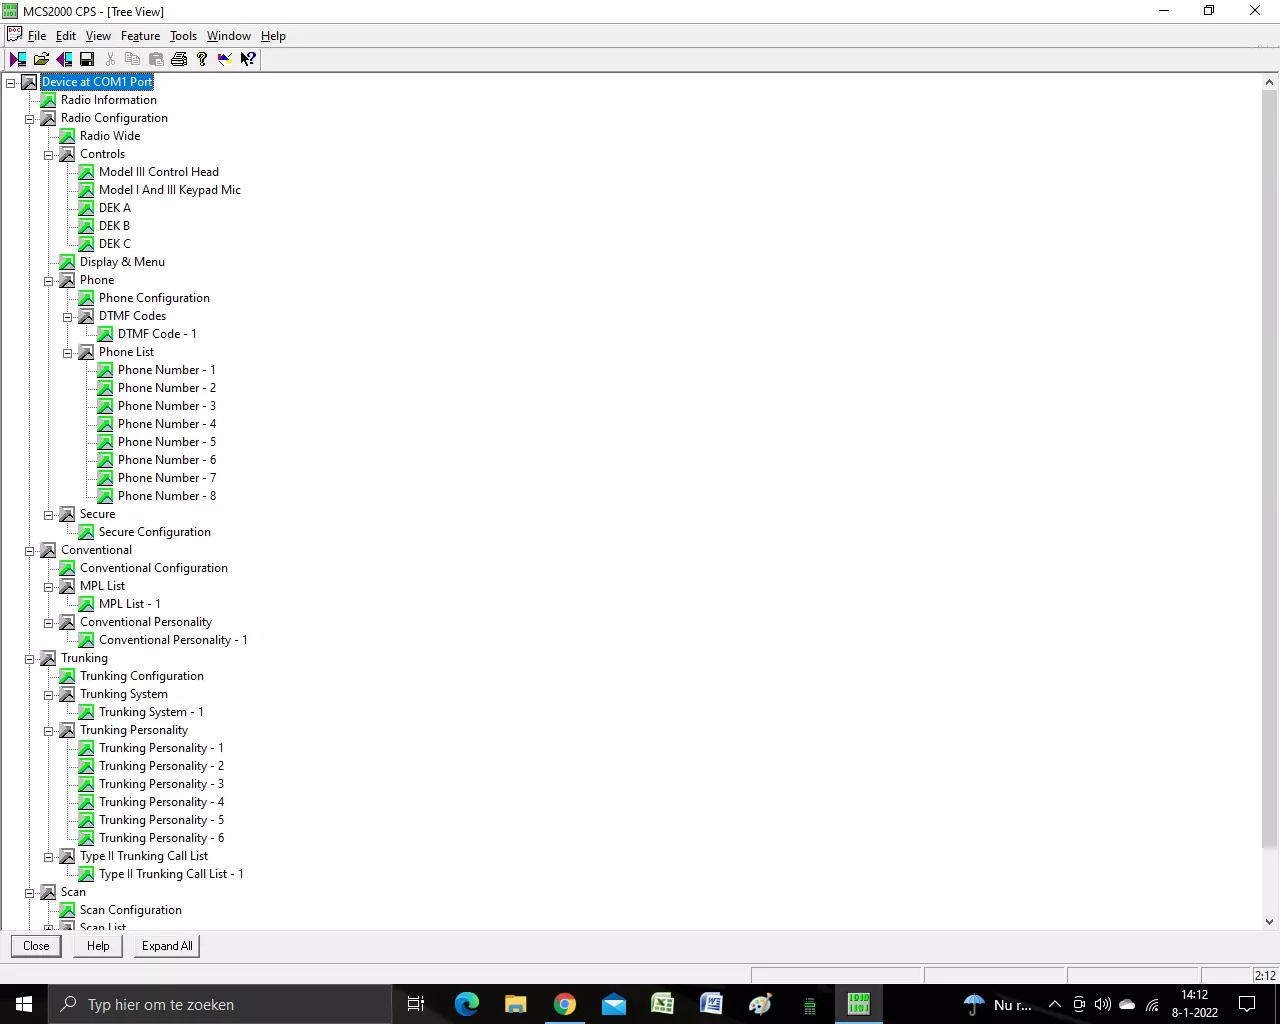The image size is (1280, 1024).
Task: Collapse the DTMF Codes node
Action: [x=68, y=317]
